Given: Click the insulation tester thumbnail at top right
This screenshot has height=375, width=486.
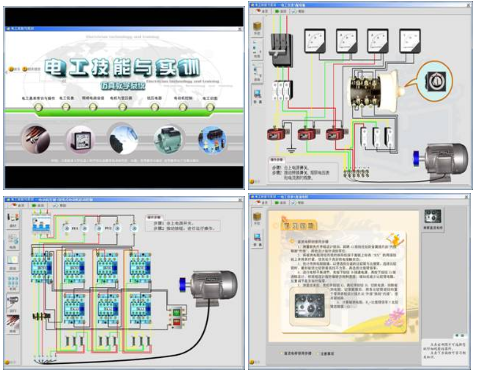Looking at the screenshot, I should pos(433,217).
